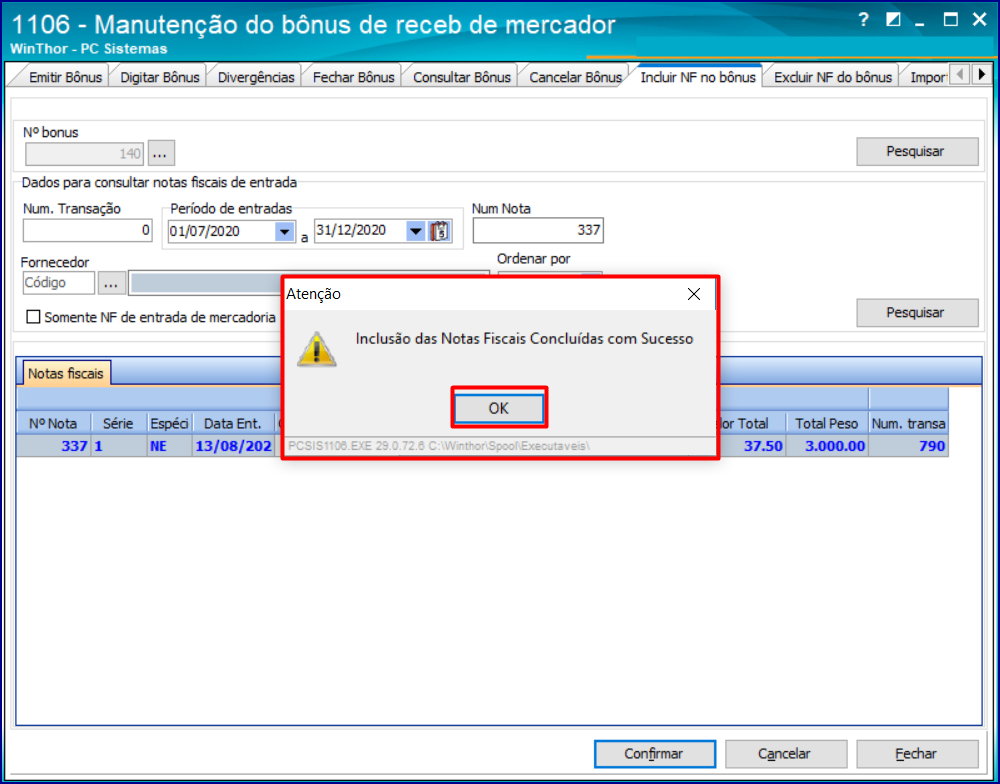This screenshot has height=784, width=1000.
Task: Click the Data Ent. column header
Action: pos(233,424)
